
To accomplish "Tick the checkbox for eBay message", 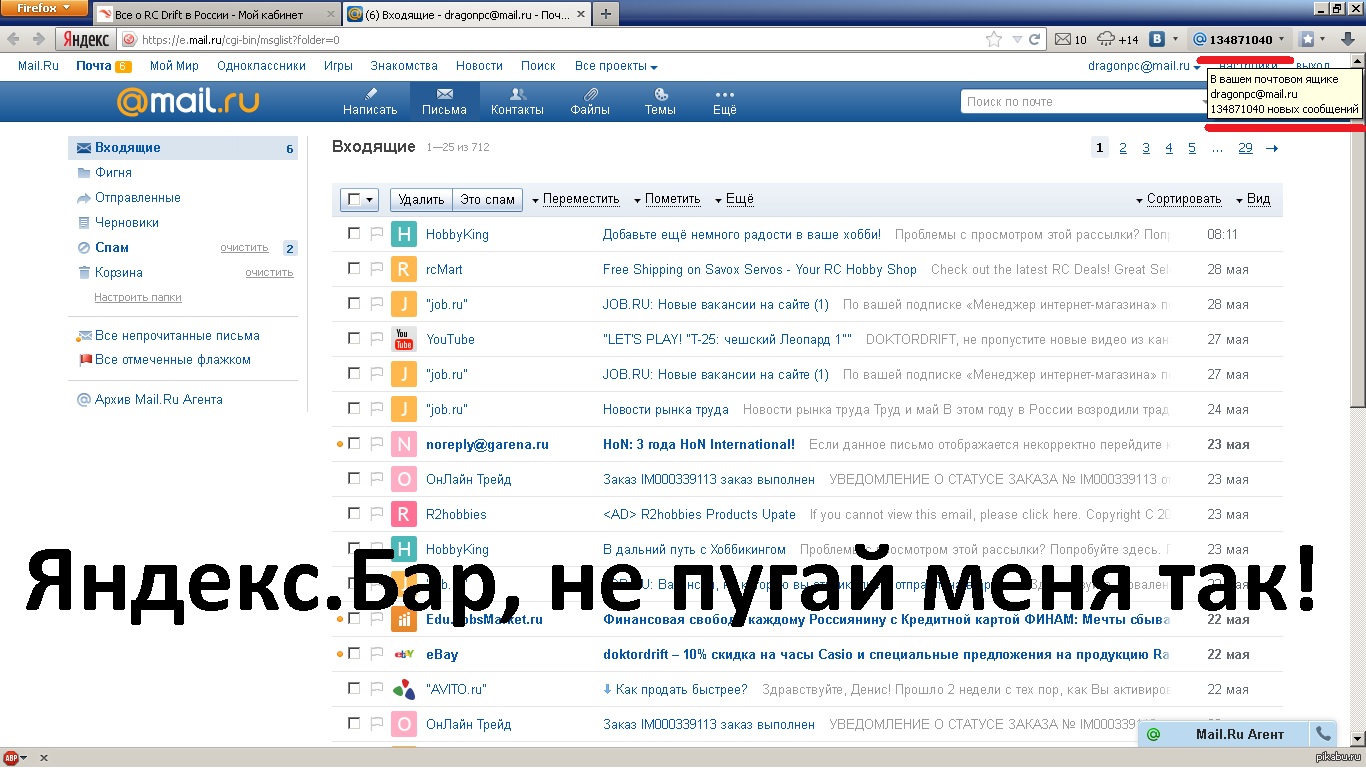I will (x=354, y=653).
